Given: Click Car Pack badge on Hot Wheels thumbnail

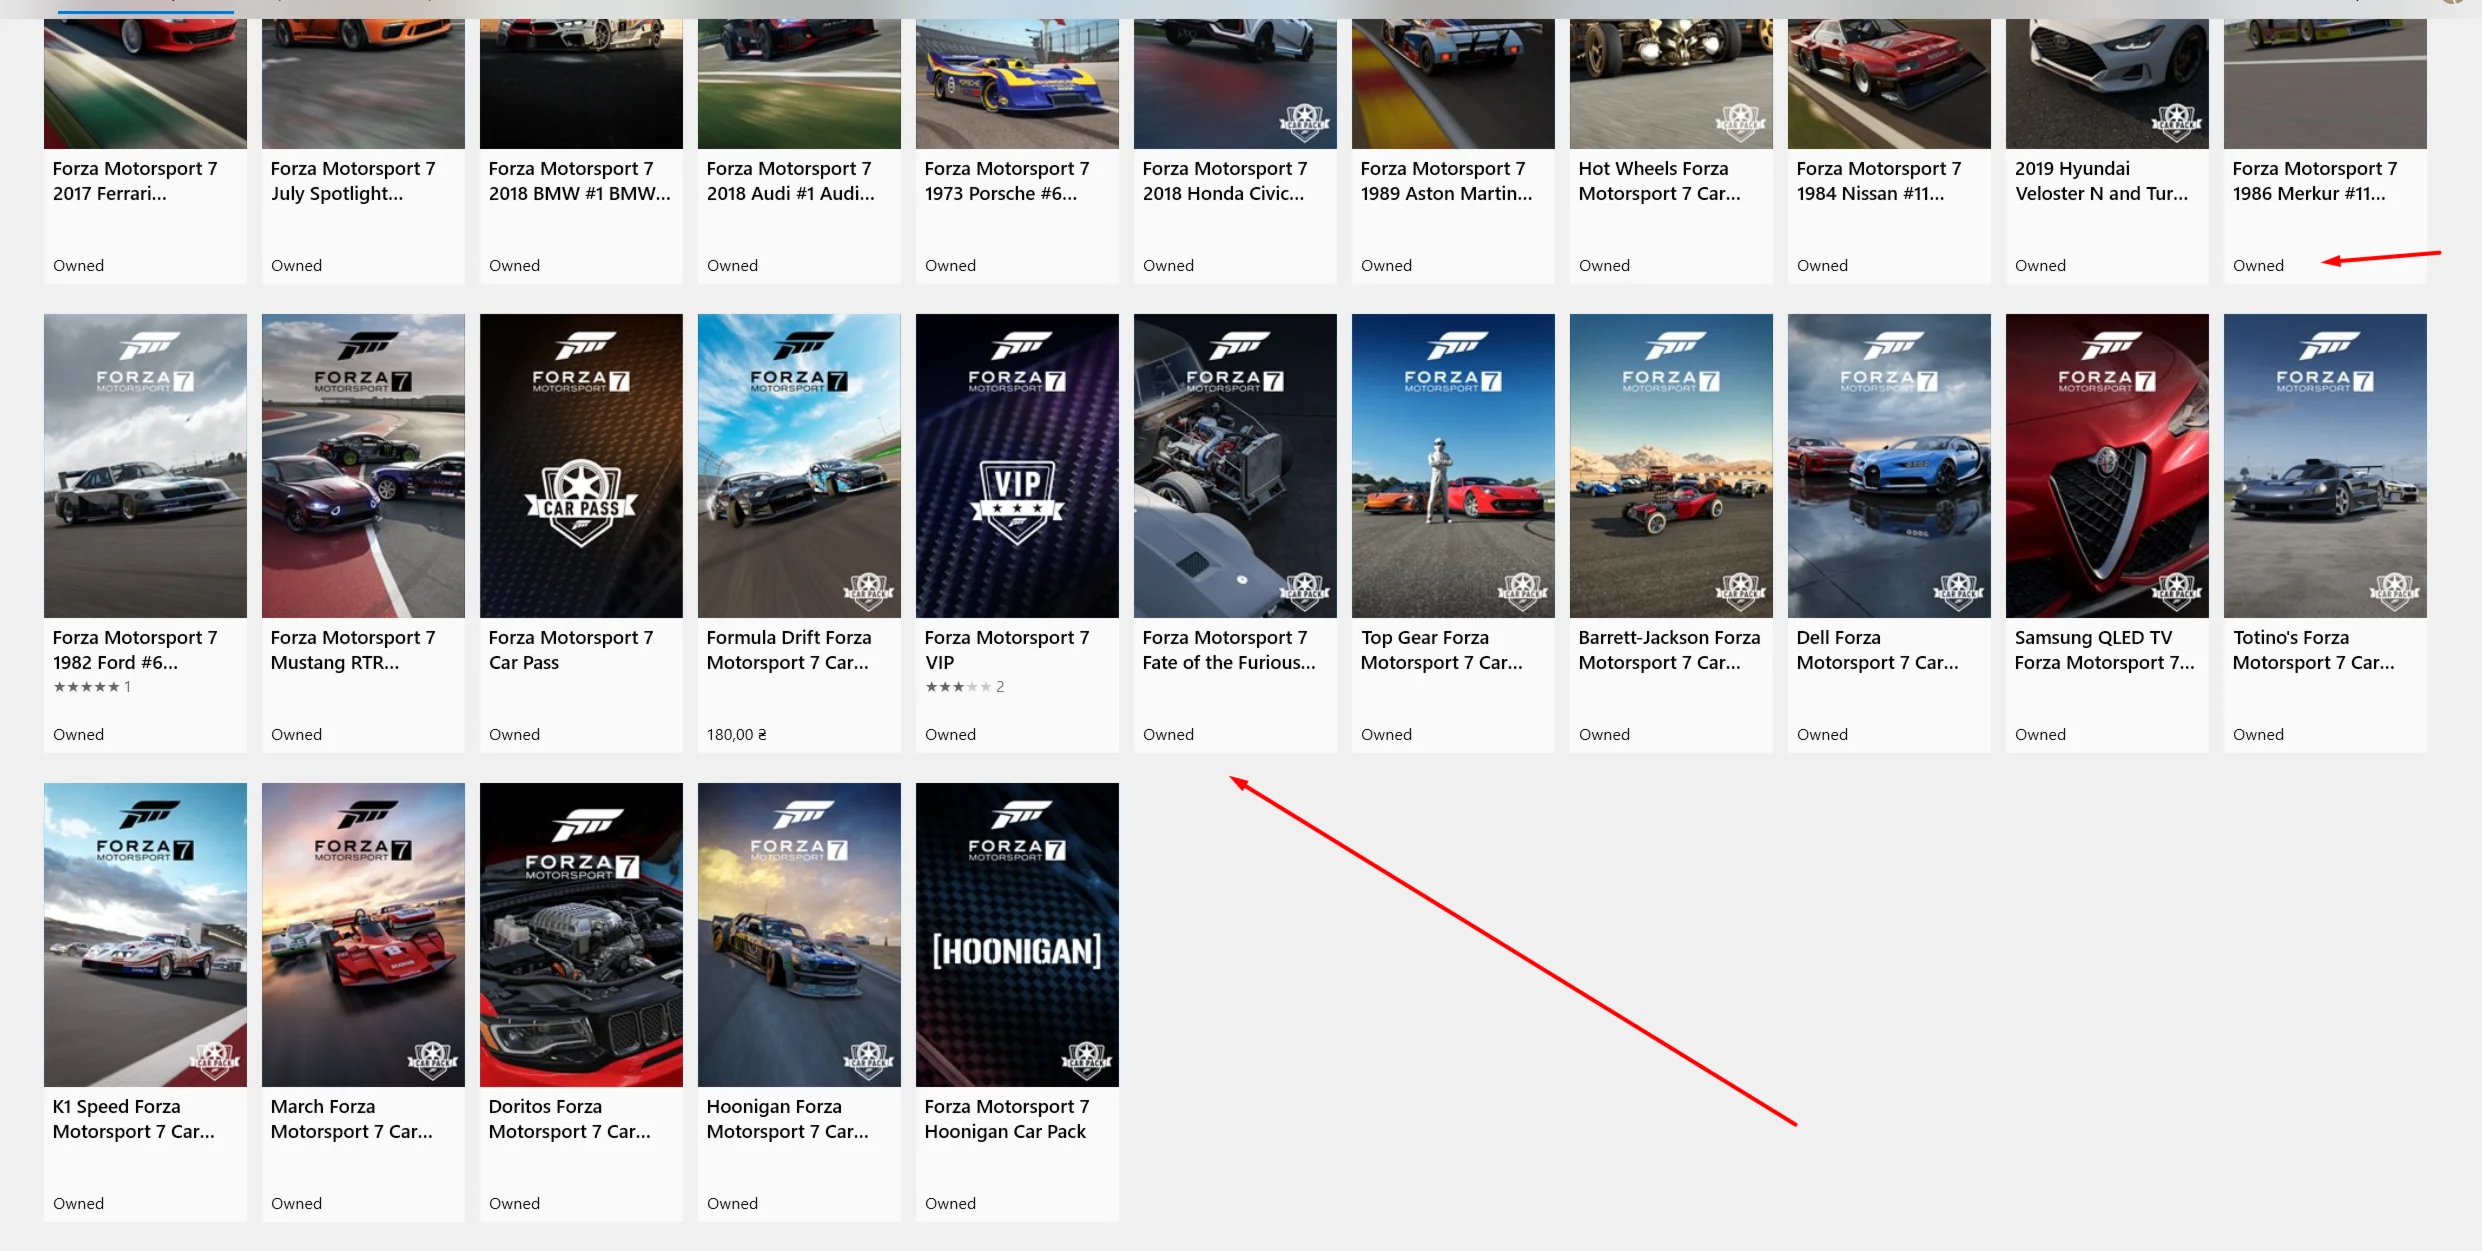Looking at the screenshot, I should (1740, 122).
